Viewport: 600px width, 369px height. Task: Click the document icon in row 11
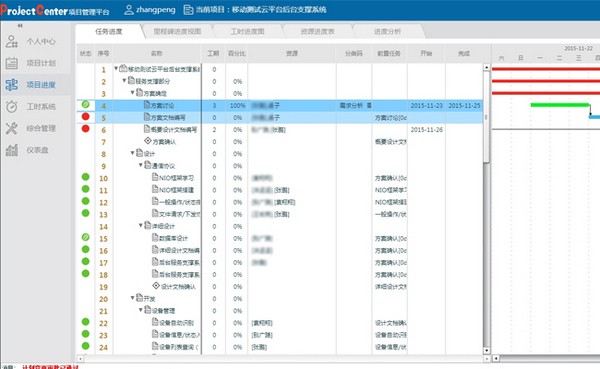pyautogui.click(x=155, y=189)
